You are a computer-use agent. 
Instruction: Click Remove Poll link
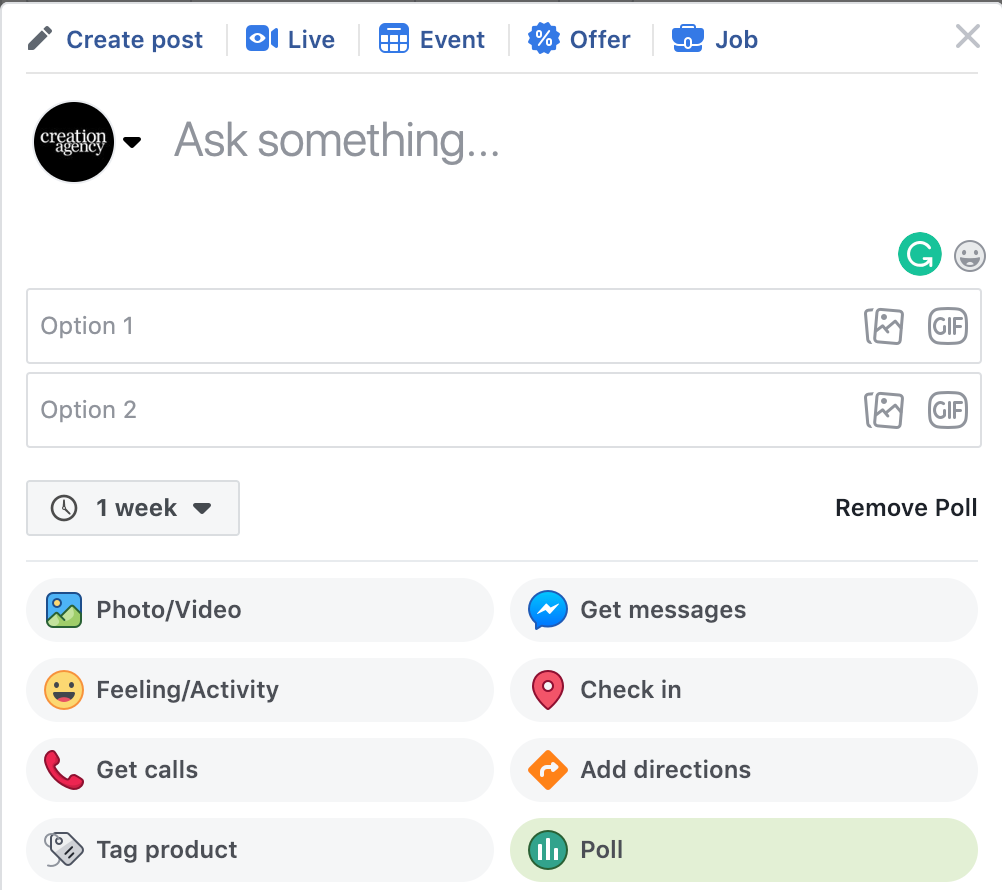906,508
